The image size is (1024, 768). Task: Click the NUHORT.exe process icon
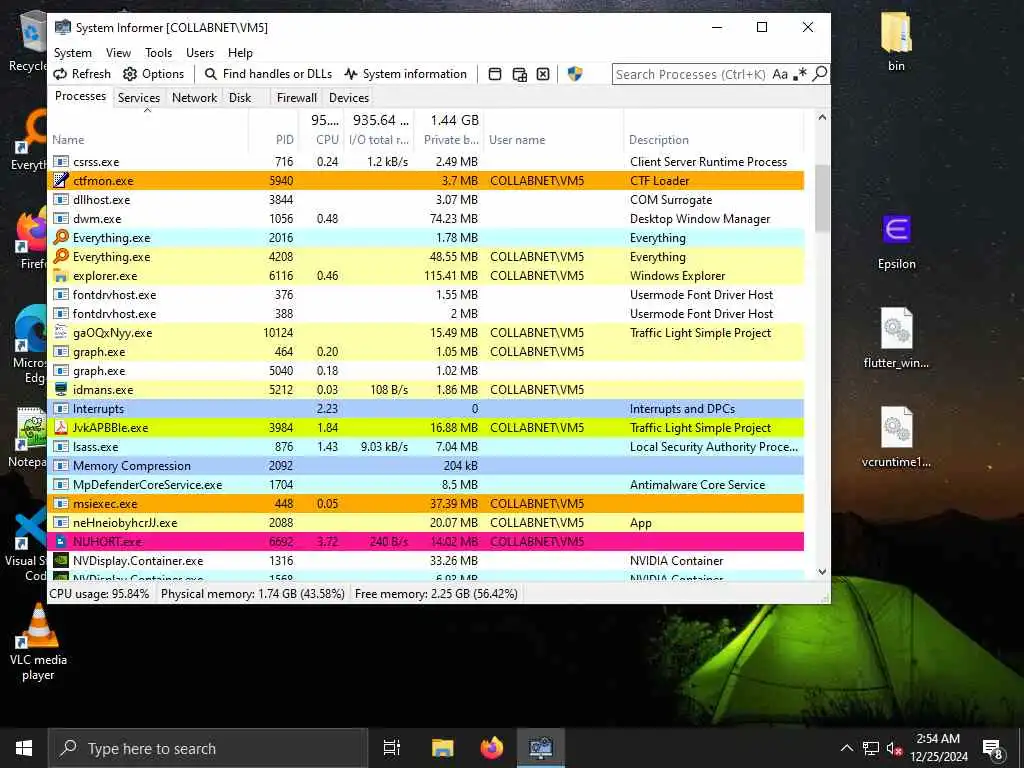(61, 541)
